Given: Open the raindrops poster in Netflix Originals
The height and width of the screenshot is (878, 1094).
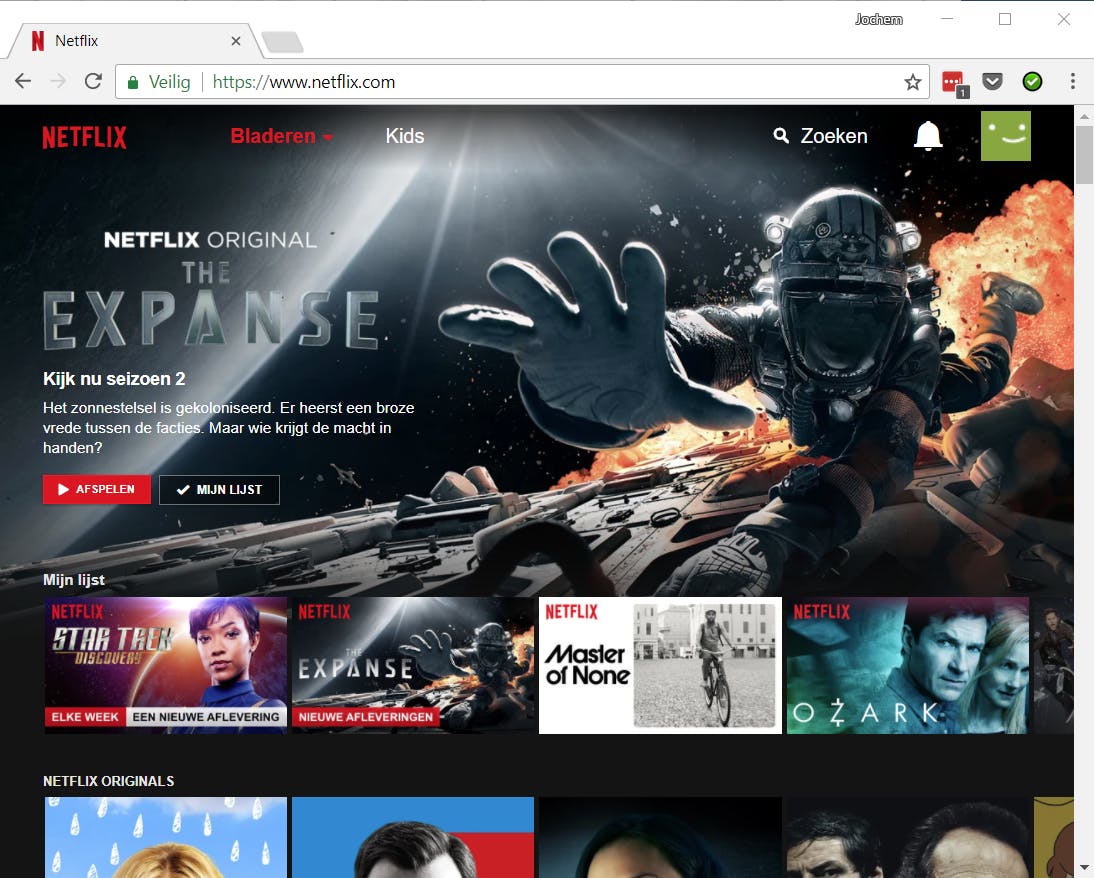Looking at the screenshot, I should click(166, 838).
